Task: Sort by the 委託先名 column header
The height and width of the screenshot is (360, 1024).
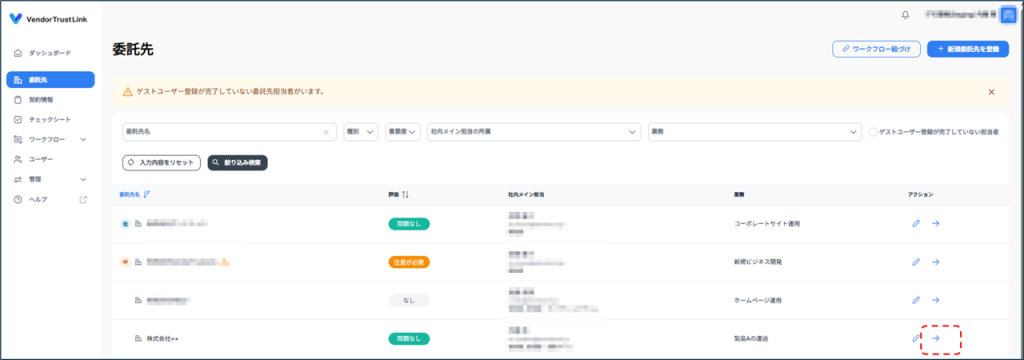Action: coord(135,194)
